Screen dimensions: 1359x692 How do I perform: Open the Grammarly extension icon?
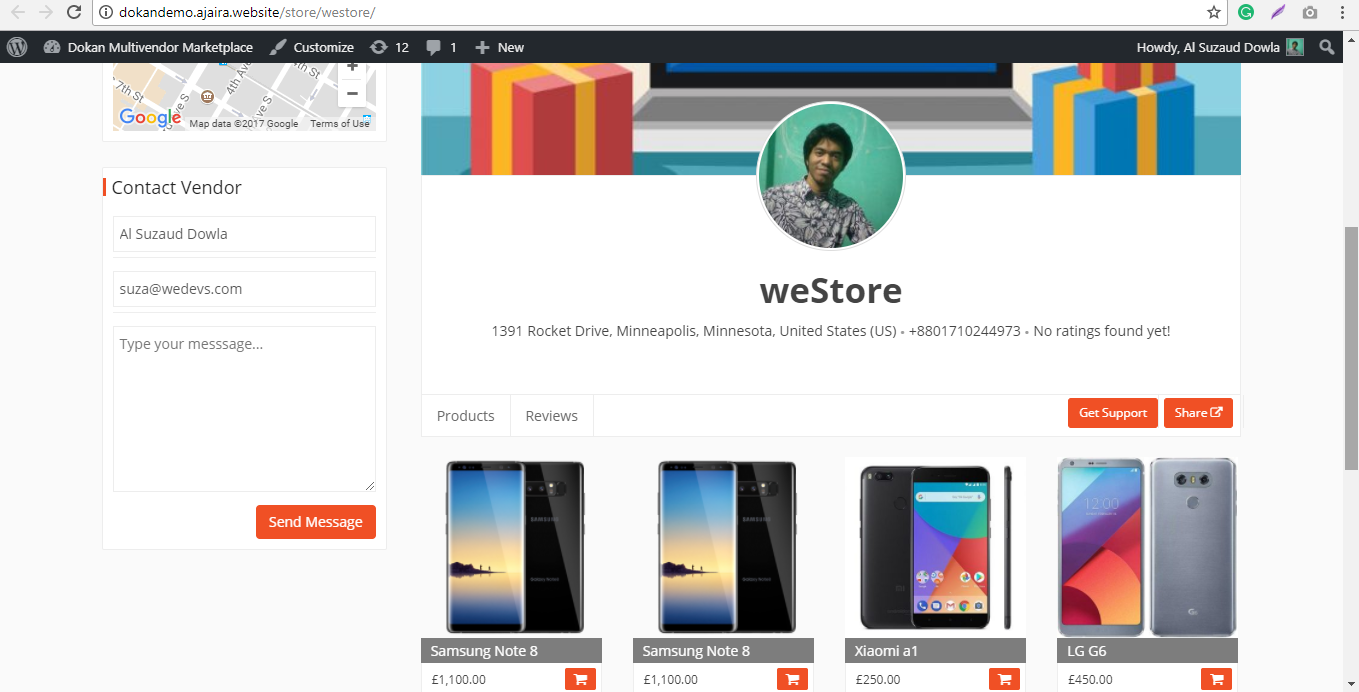coord(1246,13)
